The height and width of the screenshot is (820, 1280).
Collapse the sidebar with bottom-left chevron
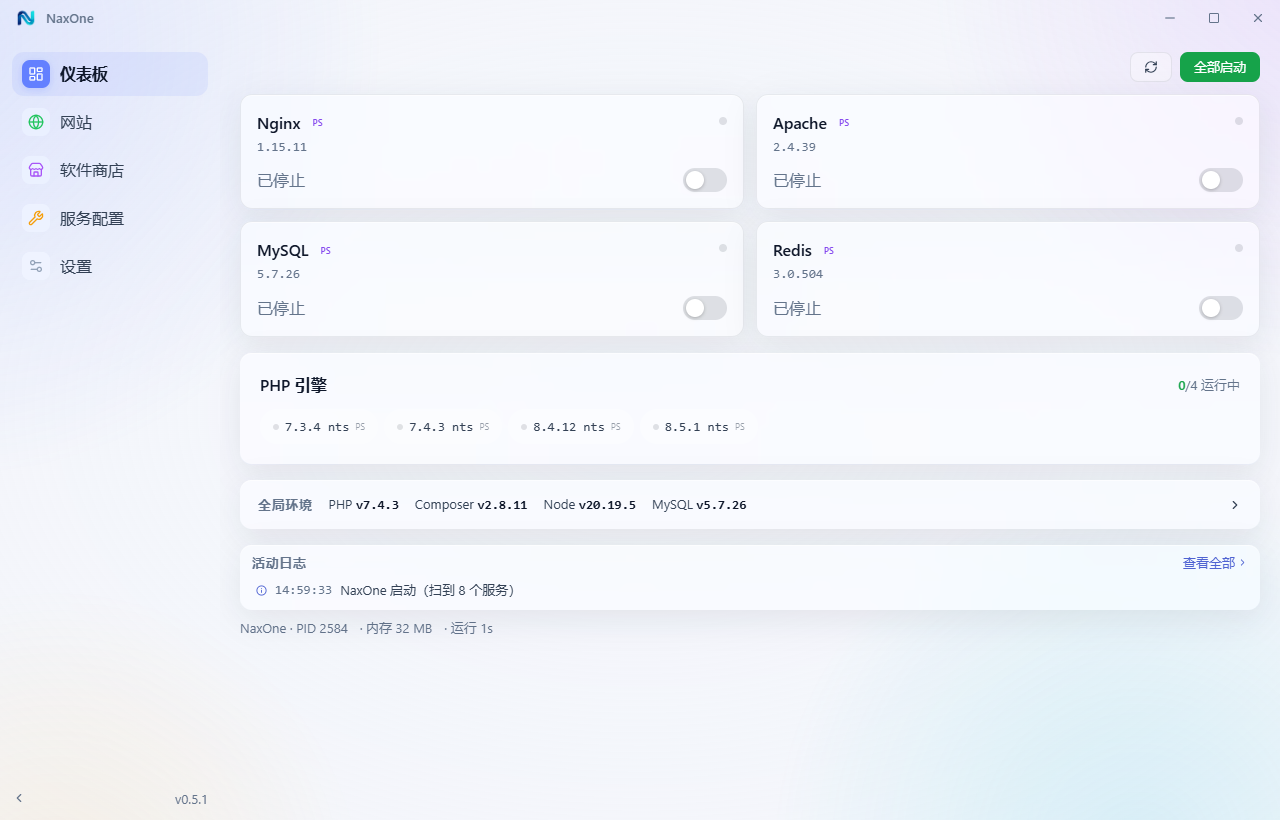(19, 798)
